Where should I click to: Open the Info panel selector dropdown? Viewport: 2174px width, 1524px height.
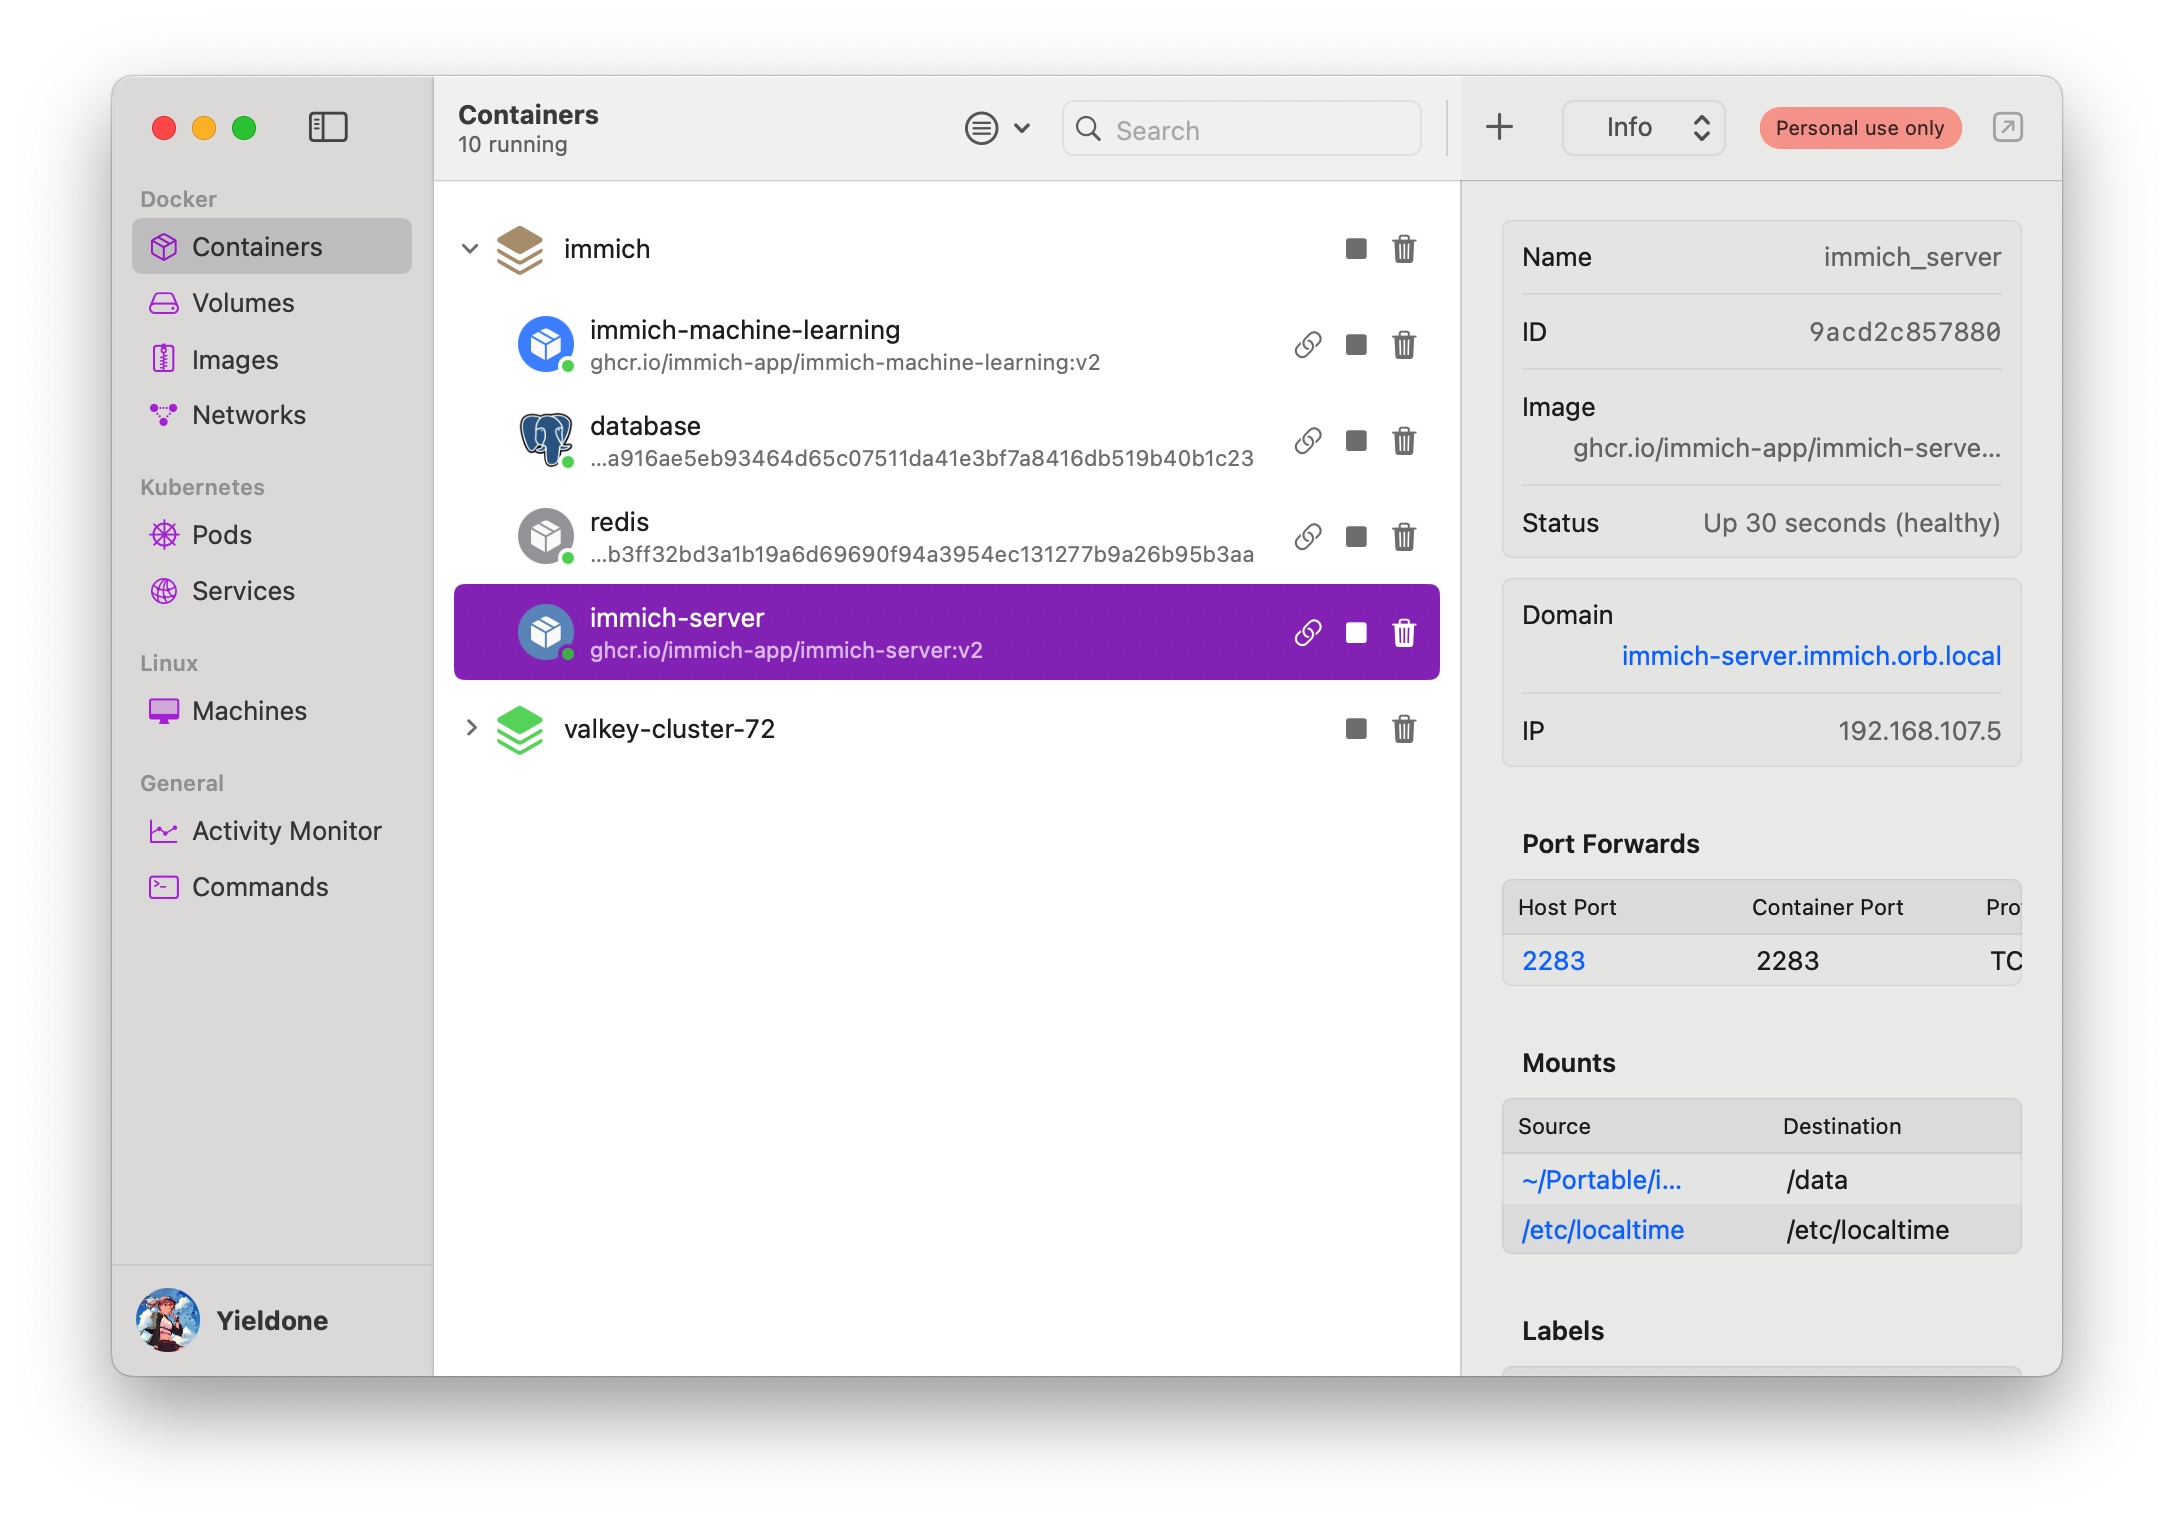pyautogui.click(x=1643, y=127)
